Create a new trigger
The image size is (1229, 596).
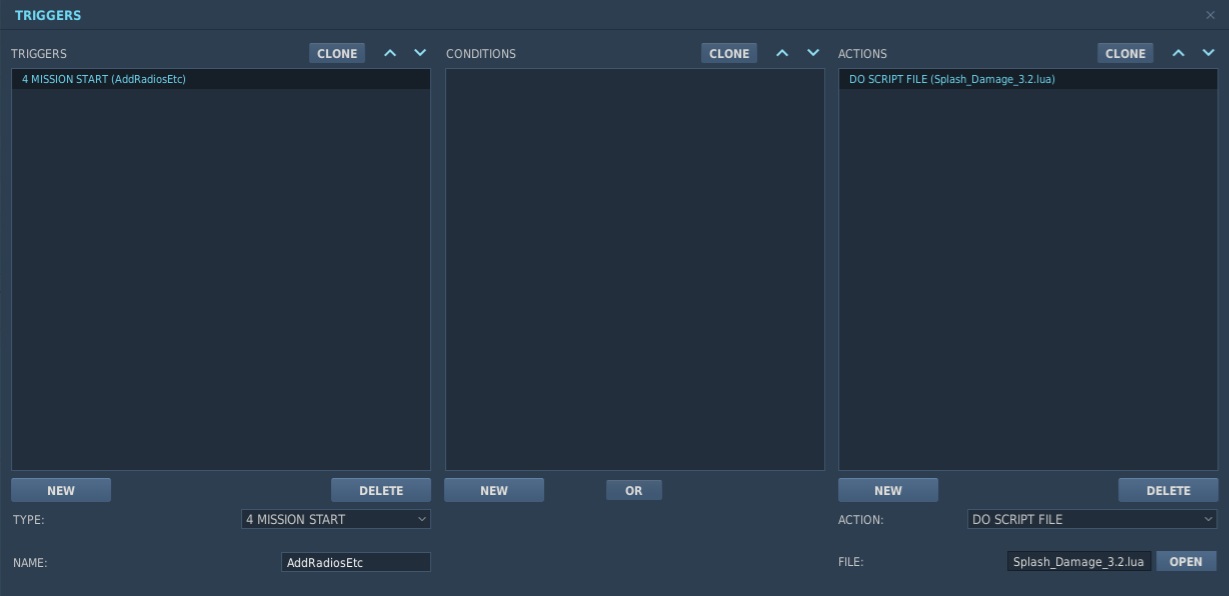[61, 490]
